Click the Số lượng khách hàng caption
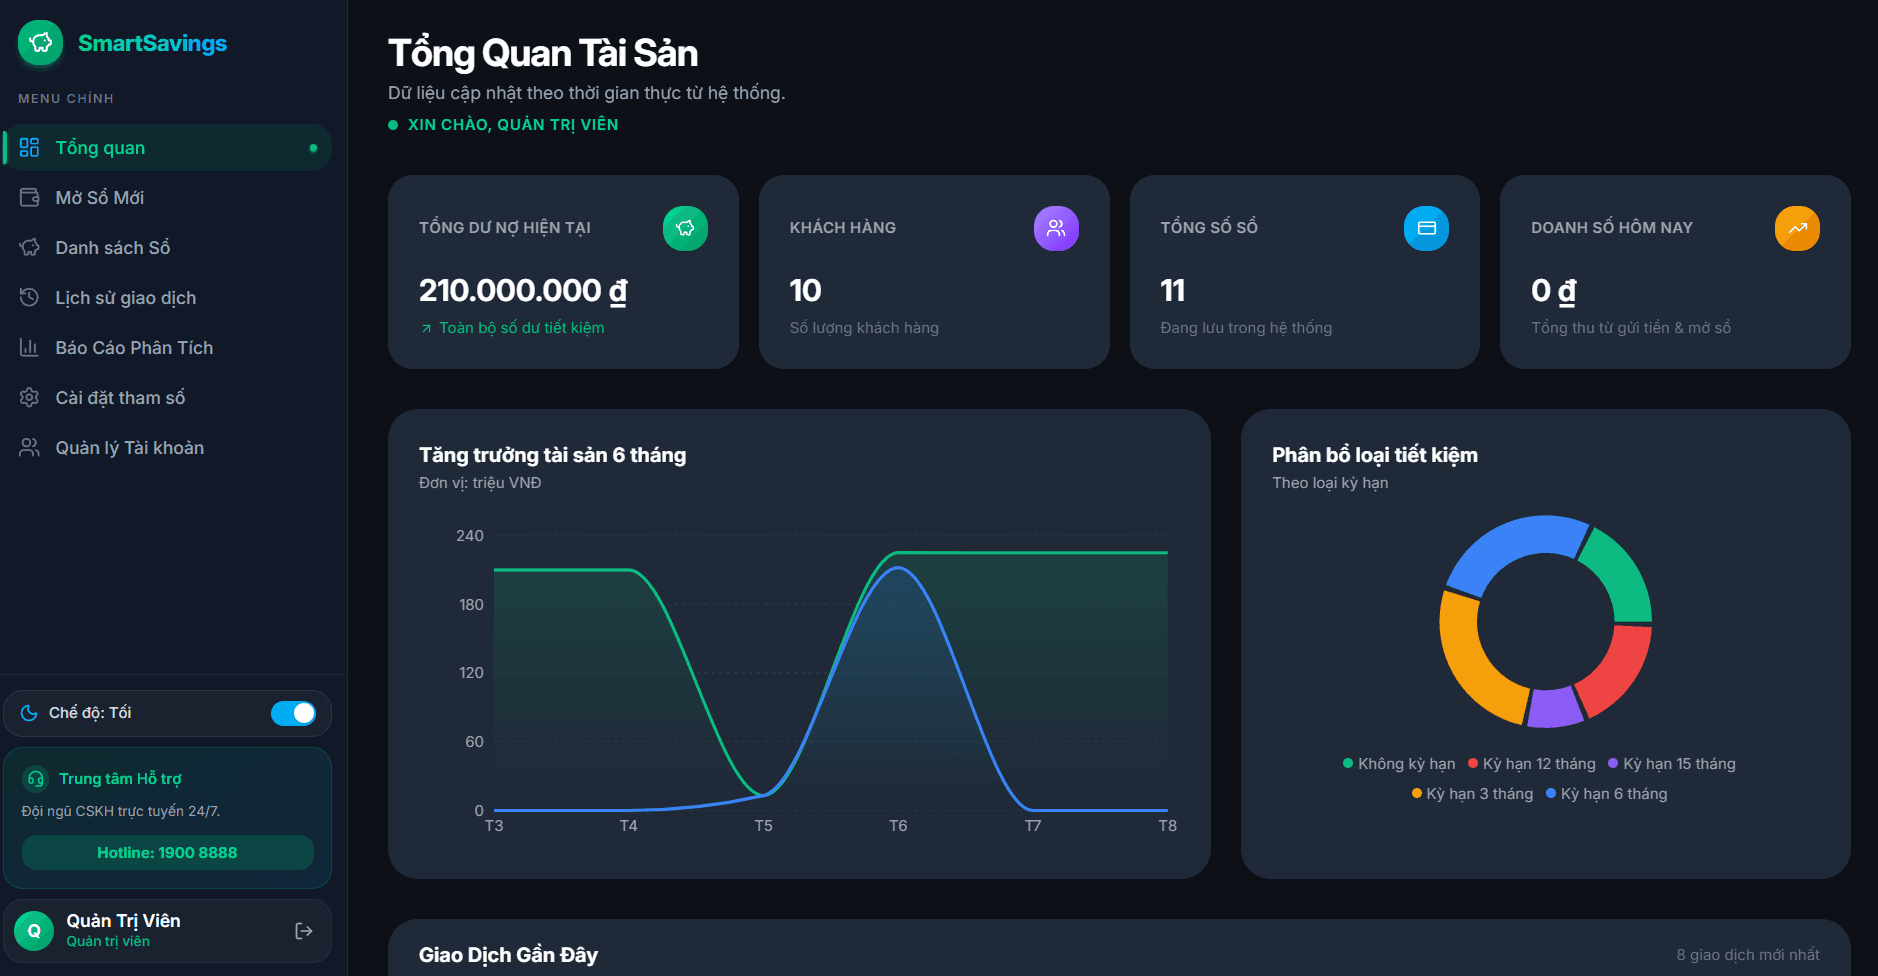1878x976 pixels. click(x=864, y=328)
